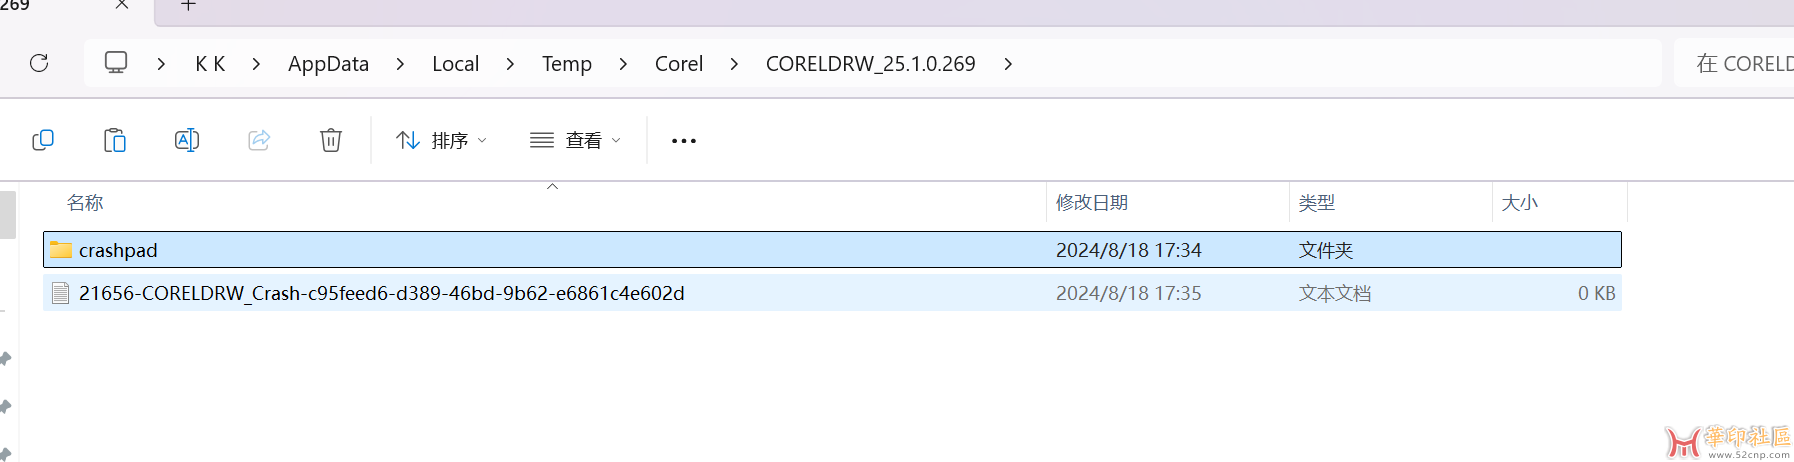Click the share icon in toolbar
The image size is (1794, 462).
259,140
